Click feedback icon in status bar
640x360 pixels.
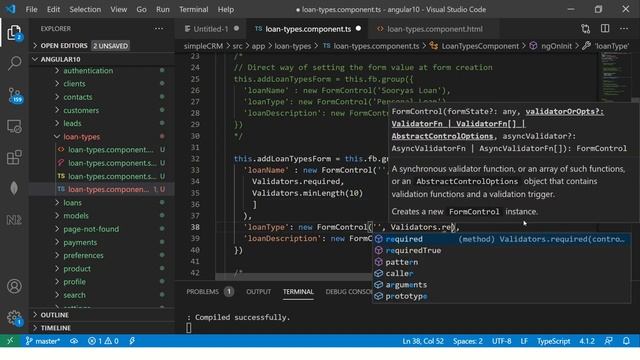click(608, 341)
